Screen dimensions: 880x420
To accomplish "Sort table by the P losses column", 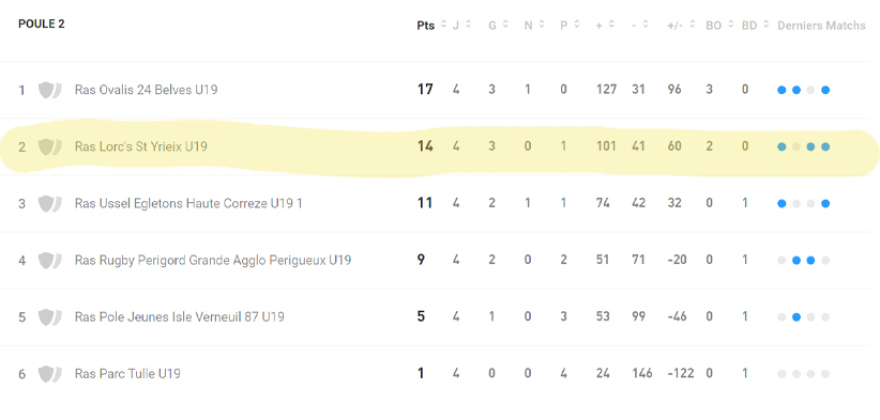I will (x=576, y=25).
